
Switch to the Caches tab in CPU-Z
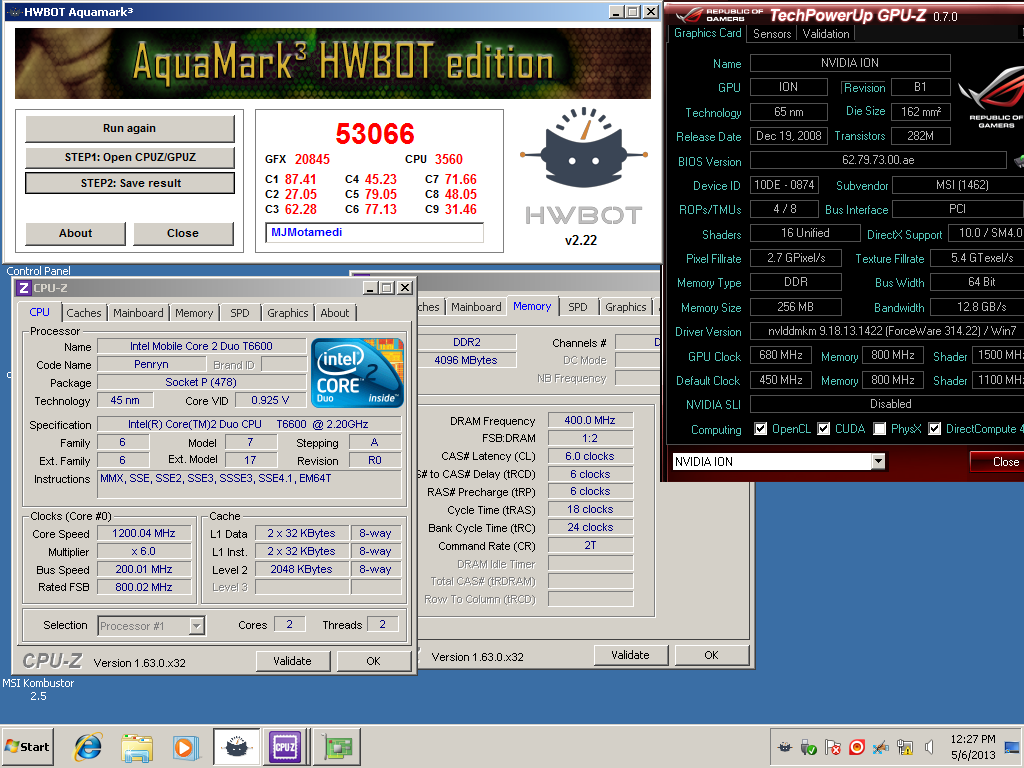click(84, 313)
